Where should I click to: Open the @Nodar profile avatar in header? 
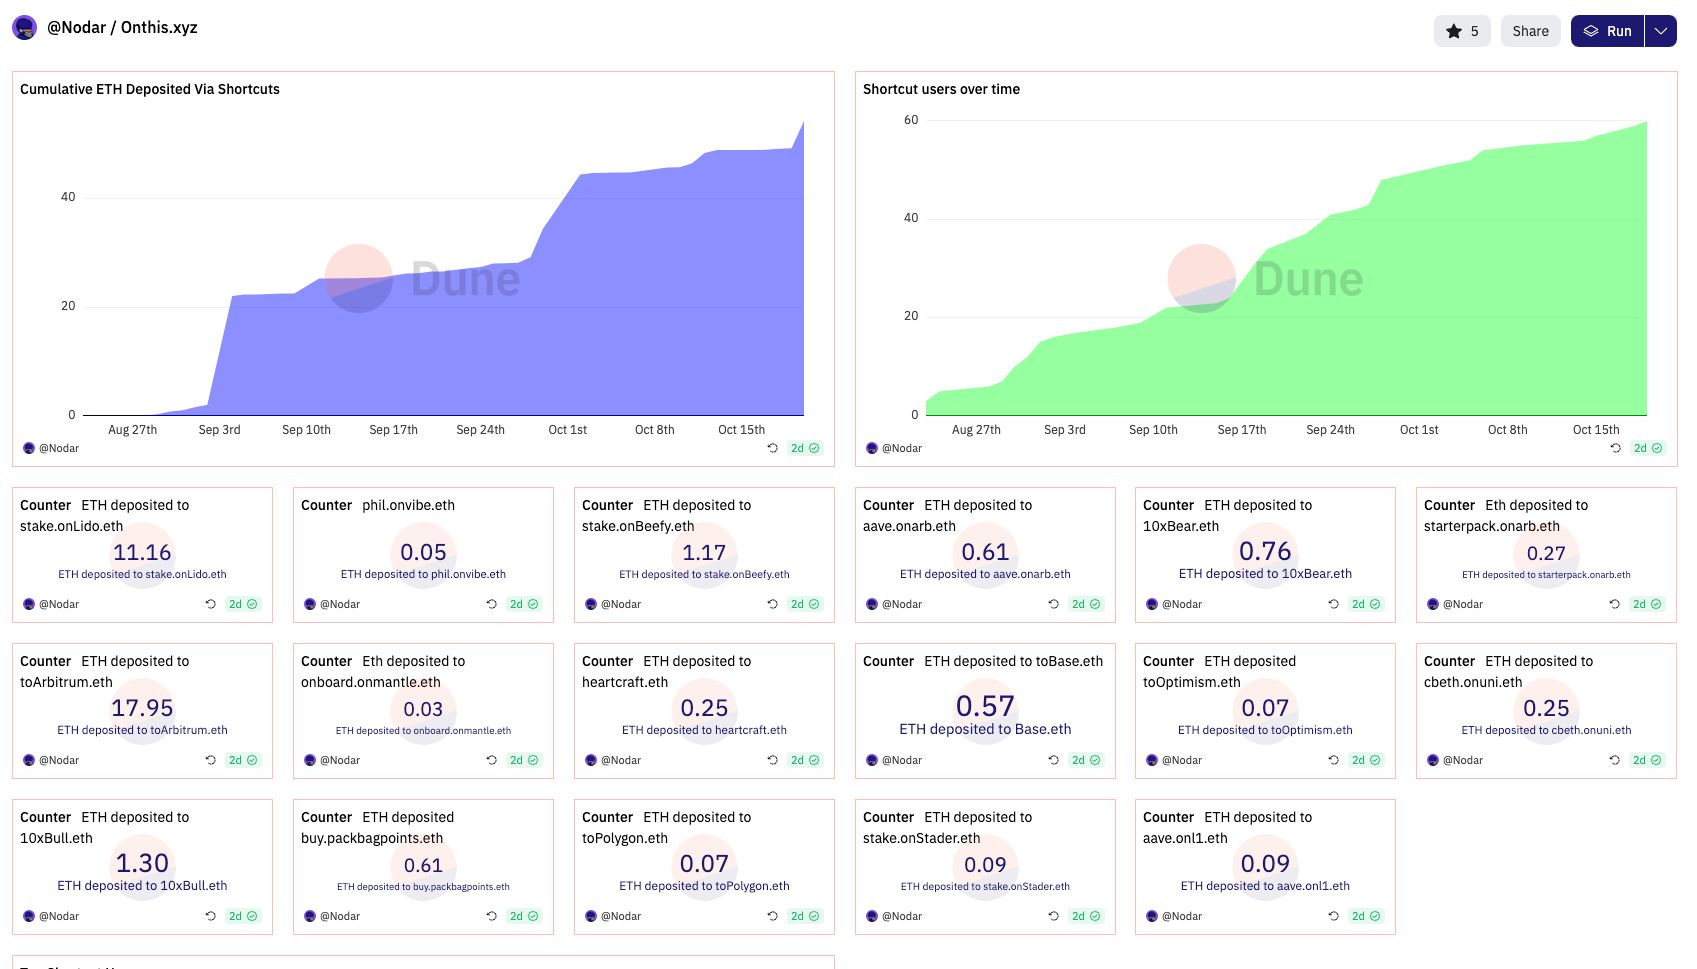25,28
